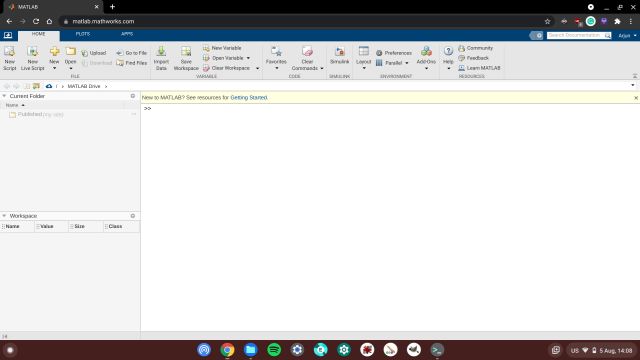The height and width of the screenshot is (360, 640).
Task: Click the Upload file icon
Action: 93,53
